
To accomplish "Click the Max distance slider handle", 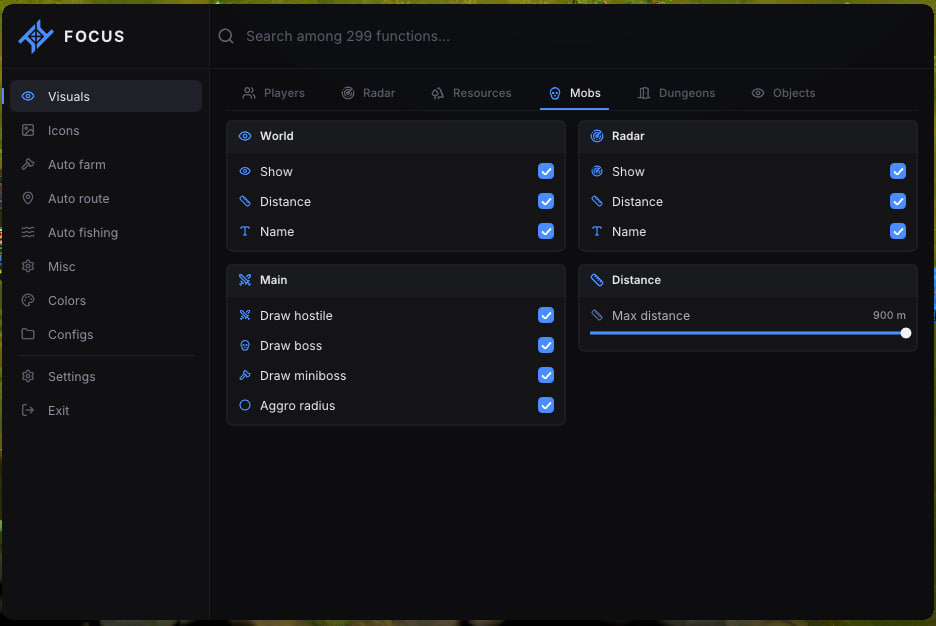I will pos(906,333).
